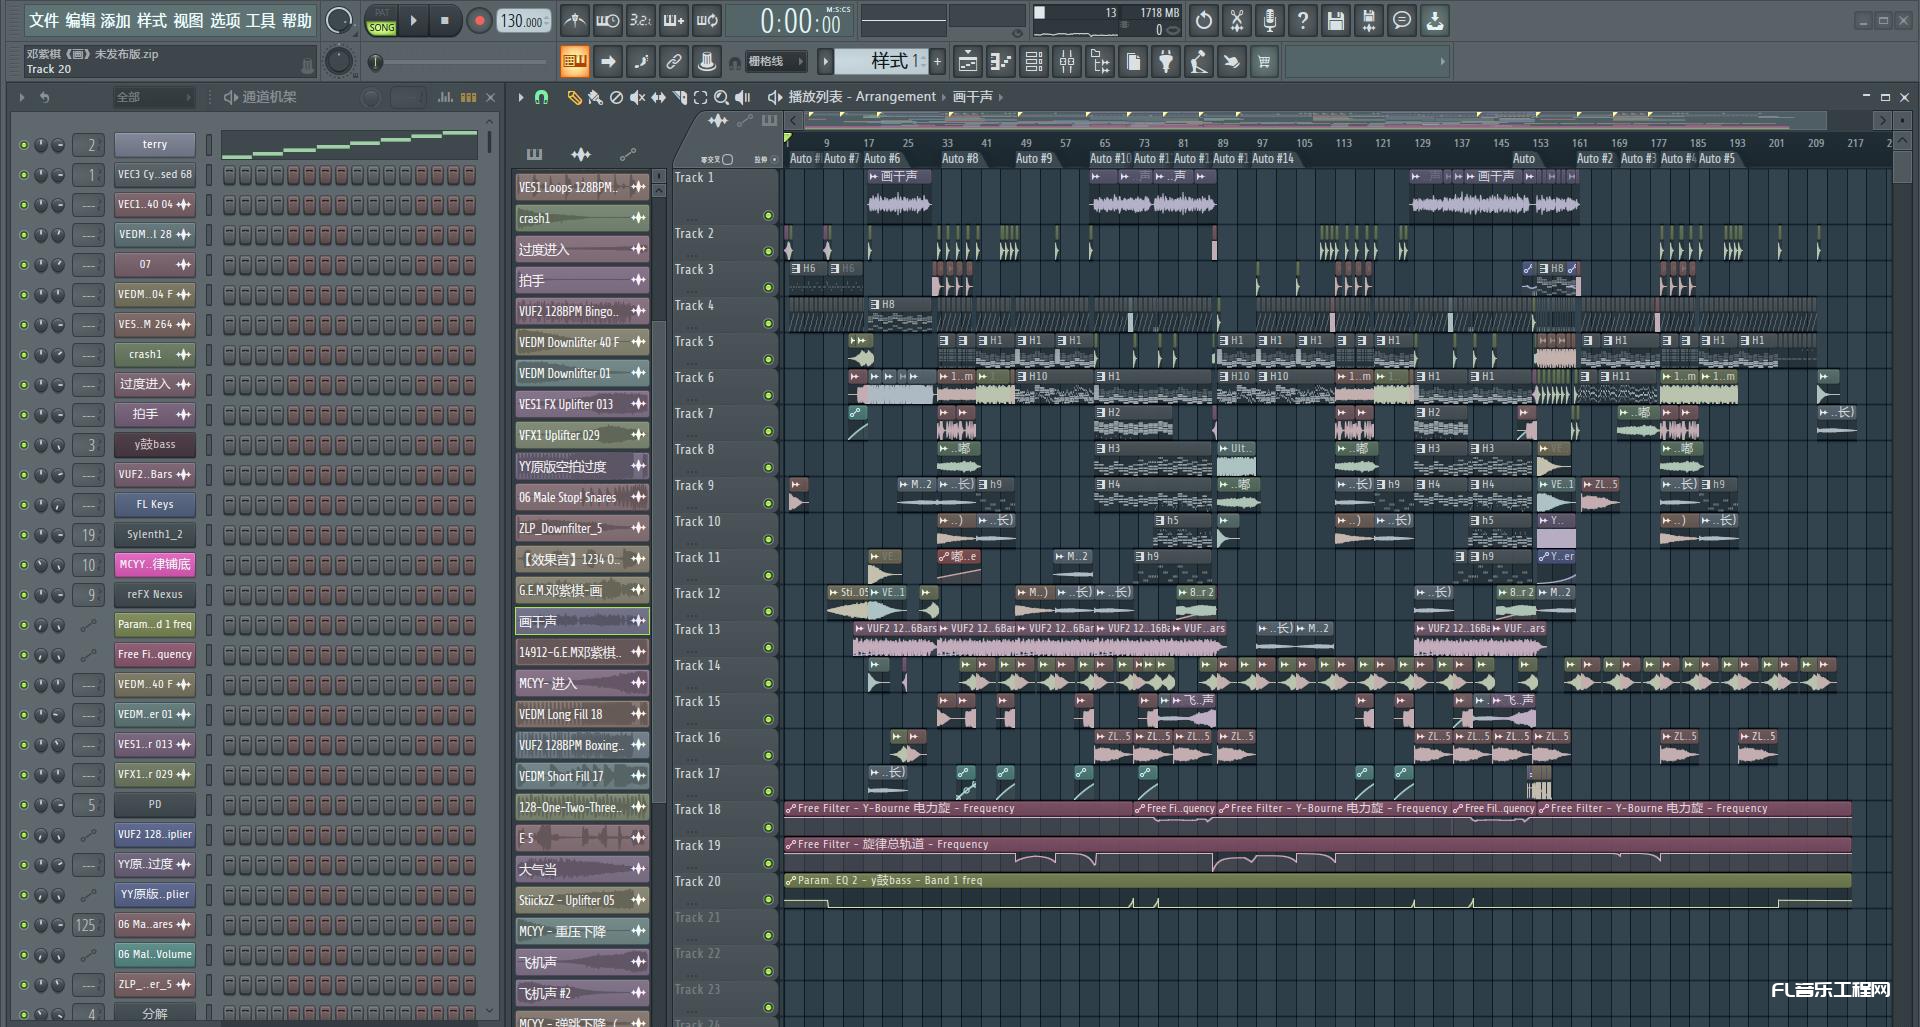
Task: Click the y鼓bass channel button
Action: (x=154, y=444)
